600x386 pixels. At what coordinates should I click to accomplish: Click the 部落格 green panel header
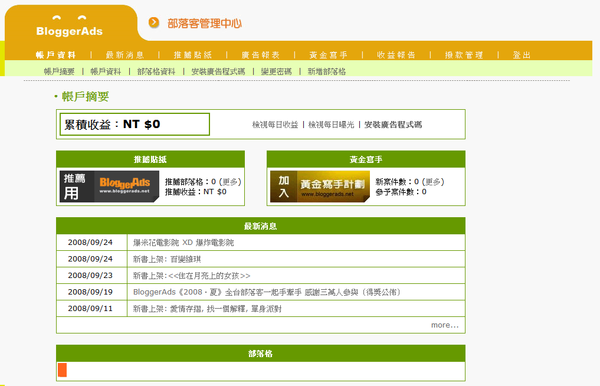tap(261, 353)
